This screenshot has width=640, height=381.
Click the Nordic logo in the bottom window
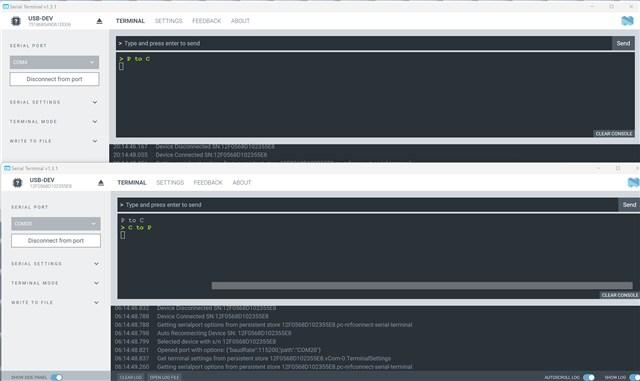(633, 183)
